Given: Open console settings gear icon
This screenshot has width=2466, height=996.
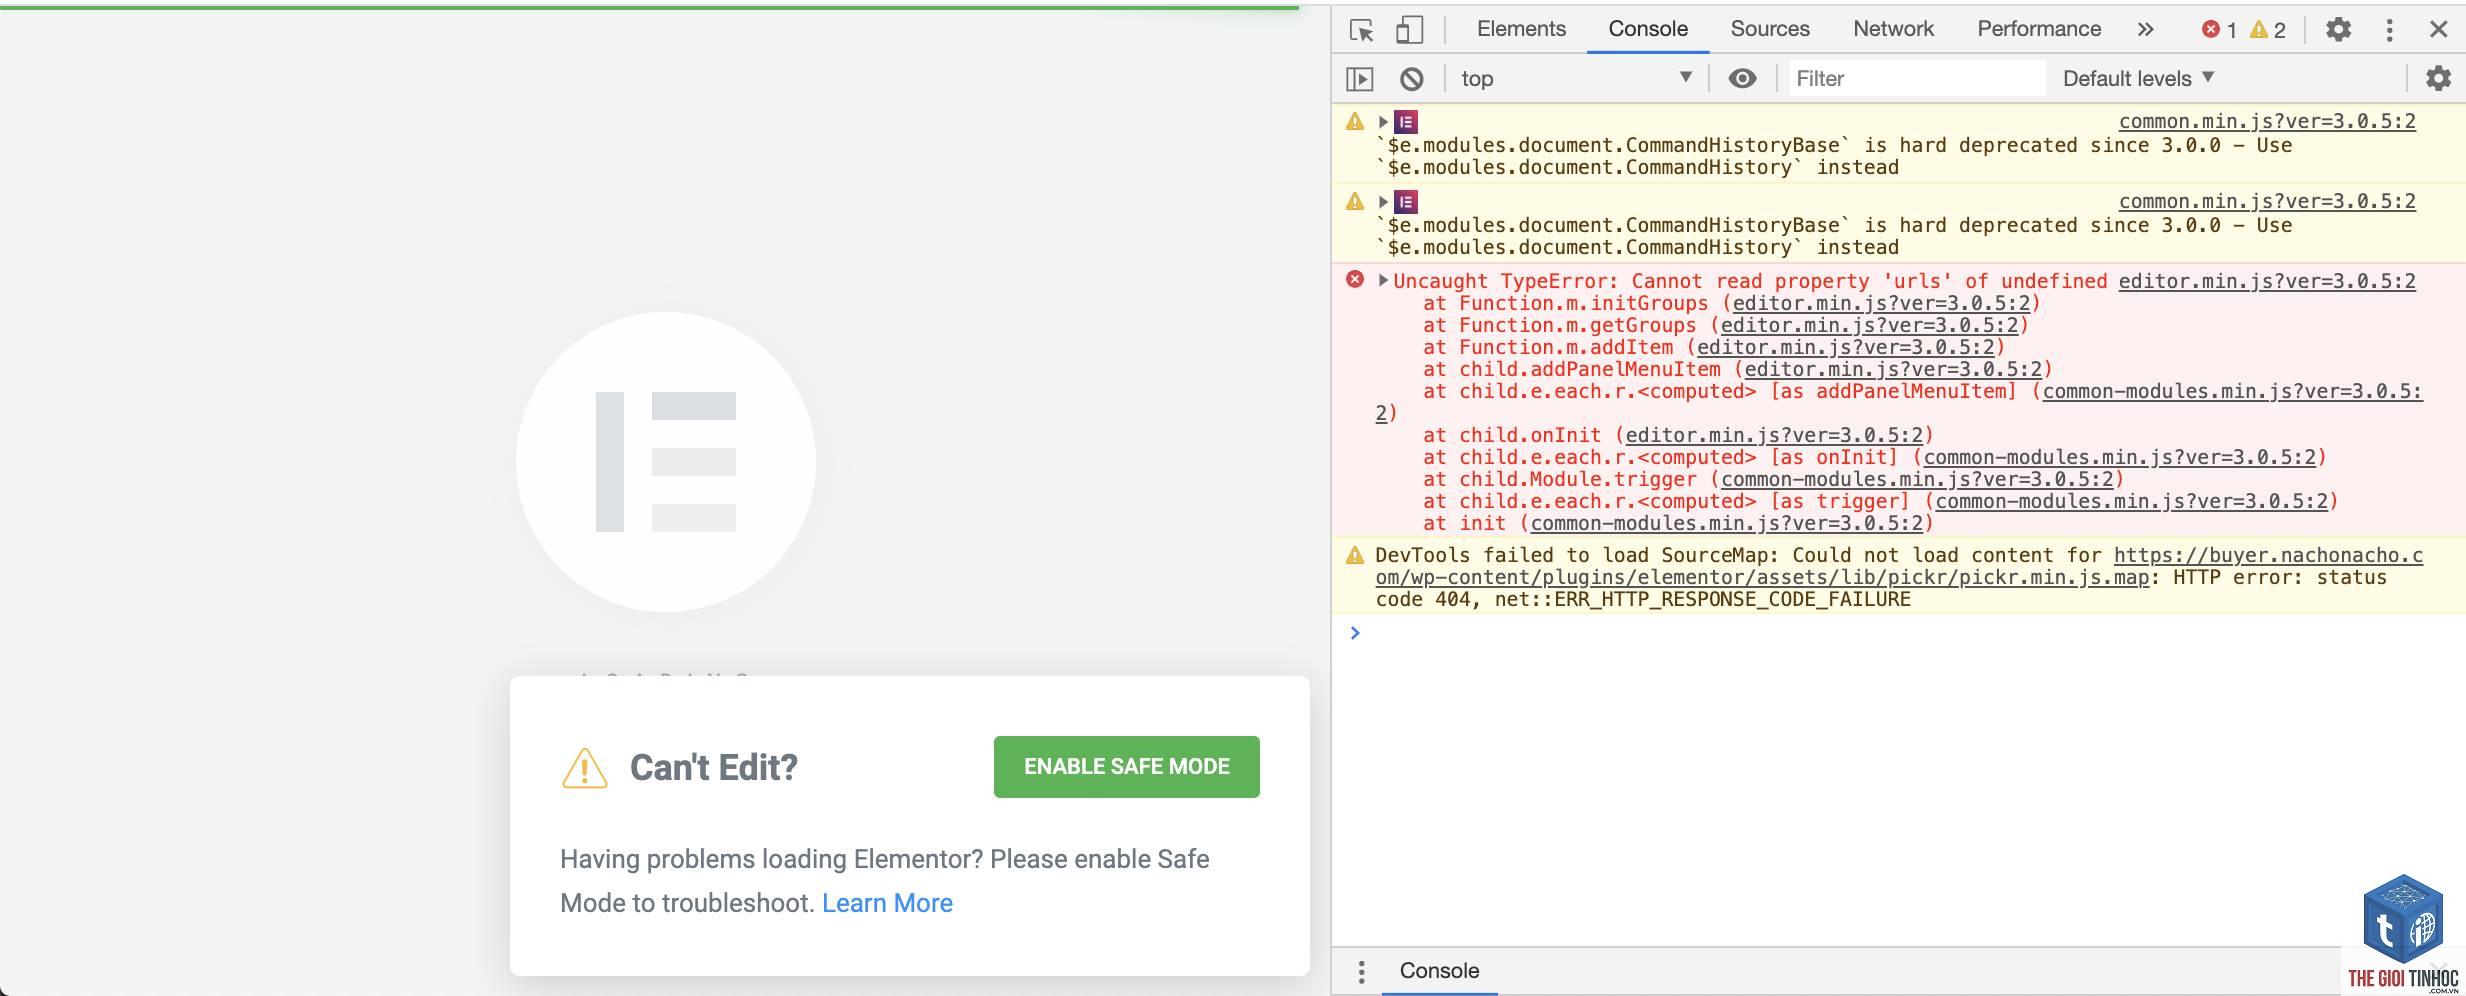Looking at the screenshot, I should pos(2438,79).
